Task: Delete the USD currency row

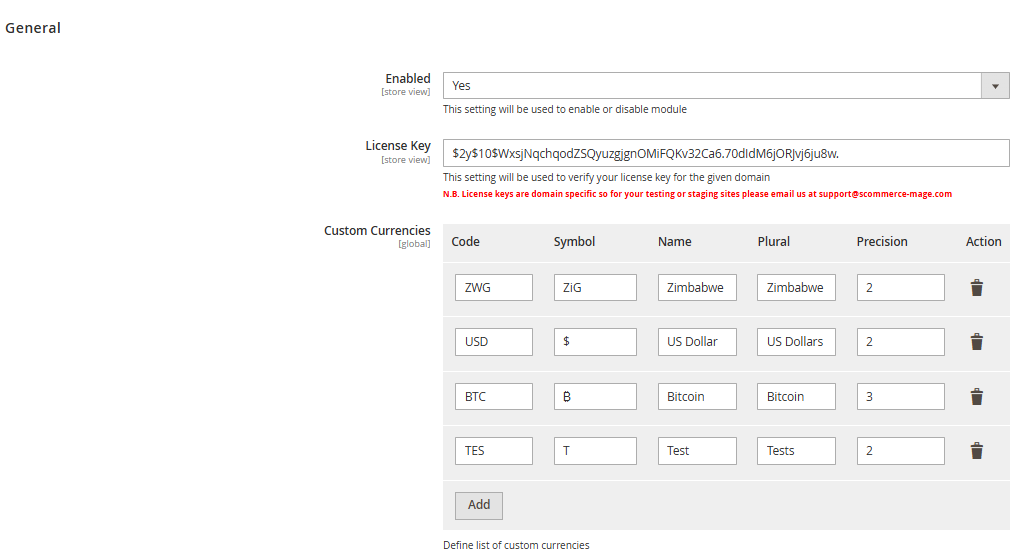Action: 976,342
